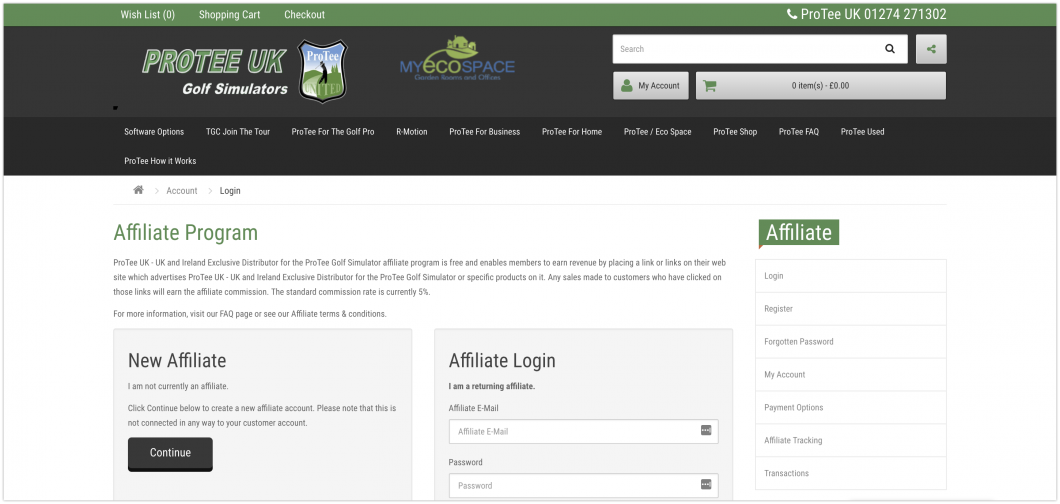
Task: Open Forgotten Password sidebar link
Action: click(x=850, y=341)
